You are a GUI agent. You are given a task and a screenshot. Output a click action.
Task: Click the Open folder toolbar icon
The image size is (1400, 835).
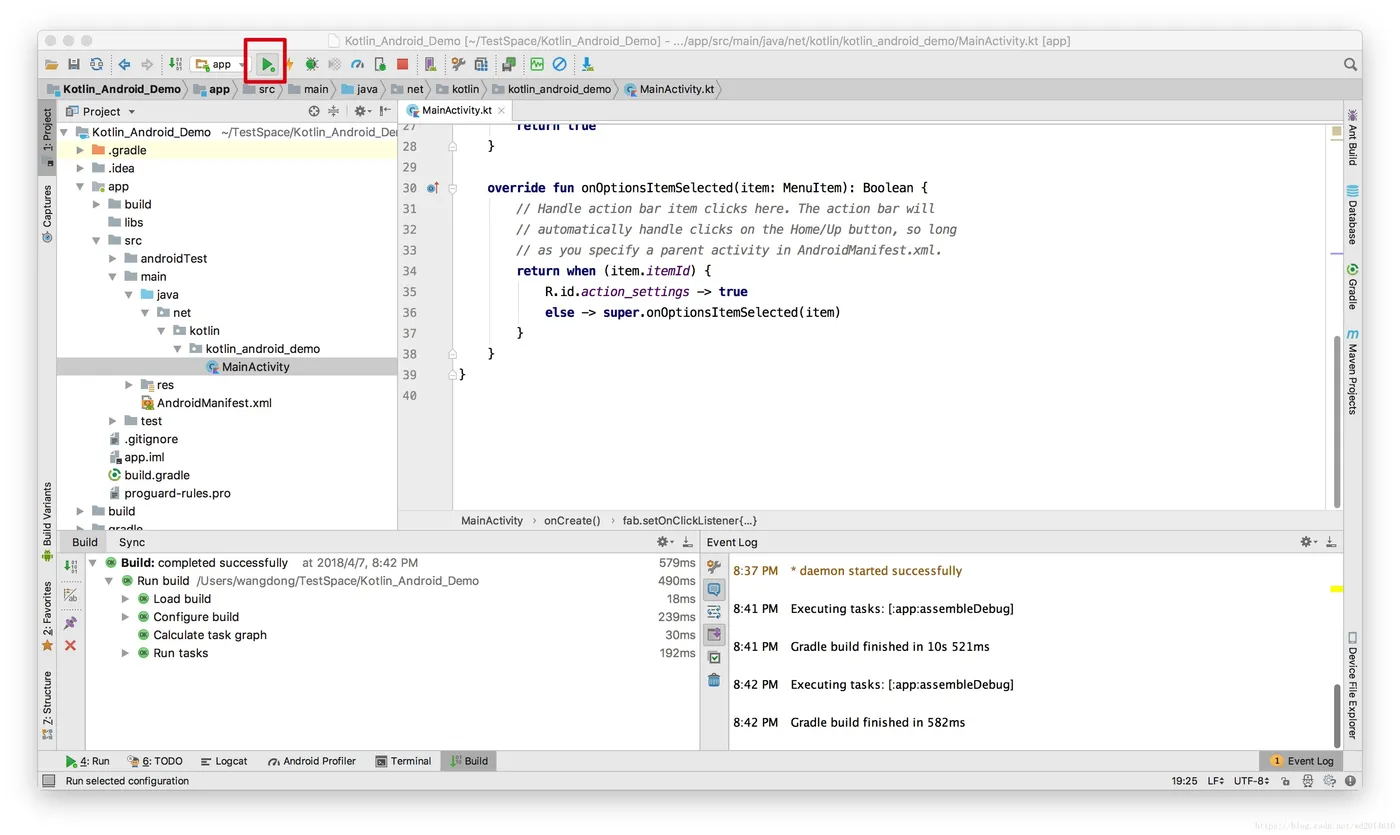(52, 64)
